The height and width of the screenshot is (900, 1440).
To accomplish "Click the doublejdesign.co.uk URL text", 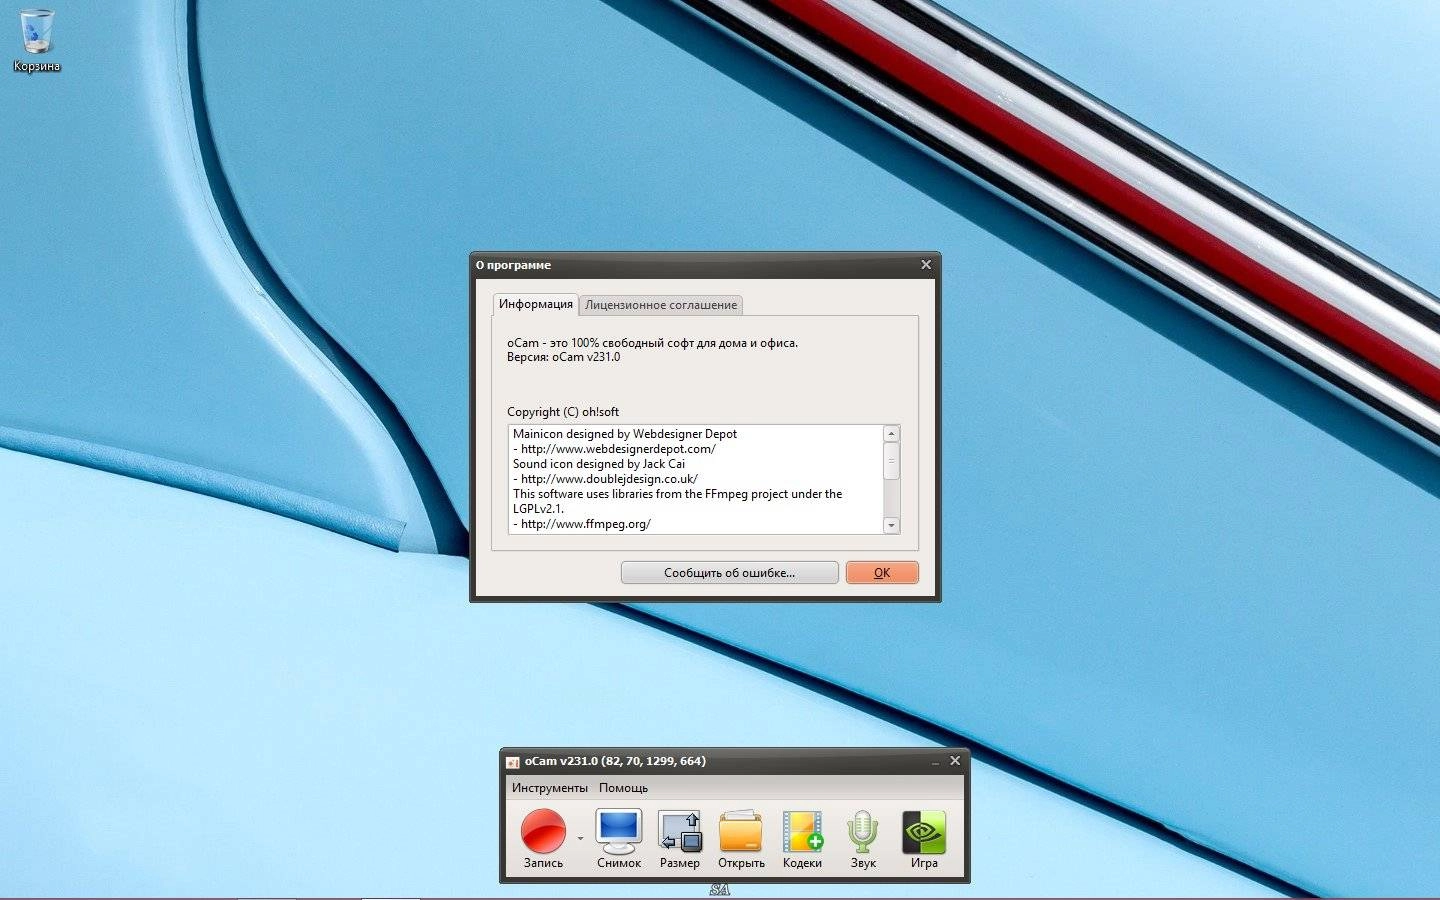I will point(609,479).
